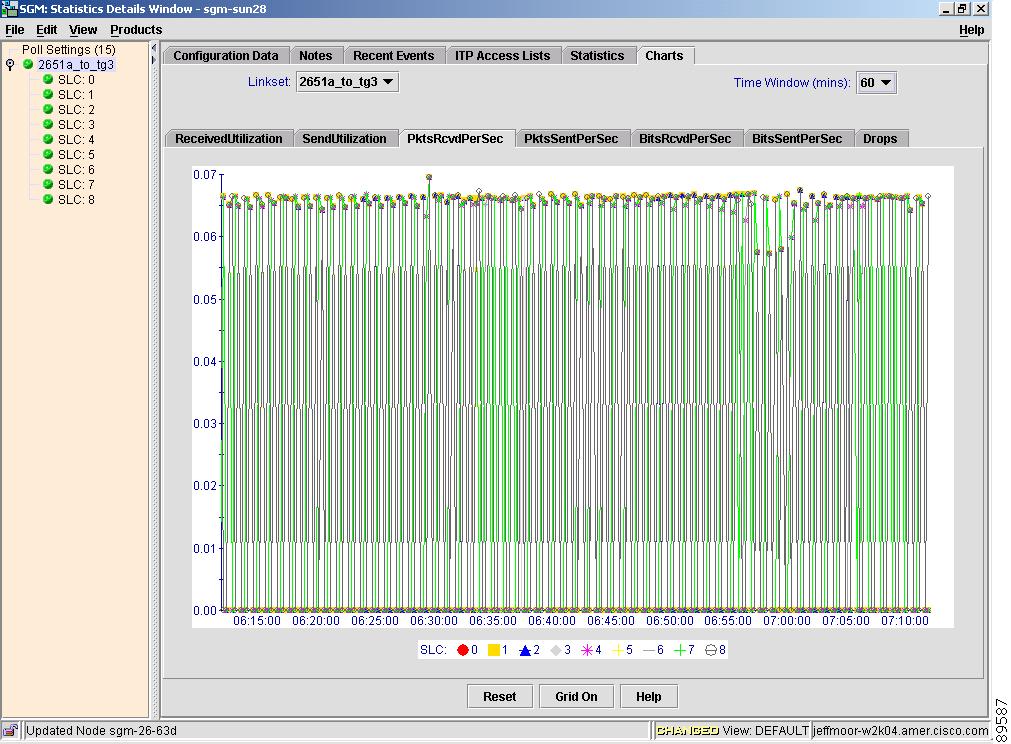This screenshot has height=744, width=1011.
Task: Open the Statistics tab
Action: (597, 56)
